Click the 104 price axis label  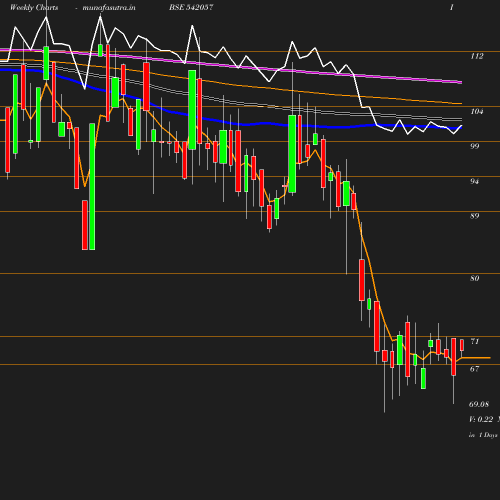coord(477,111)
